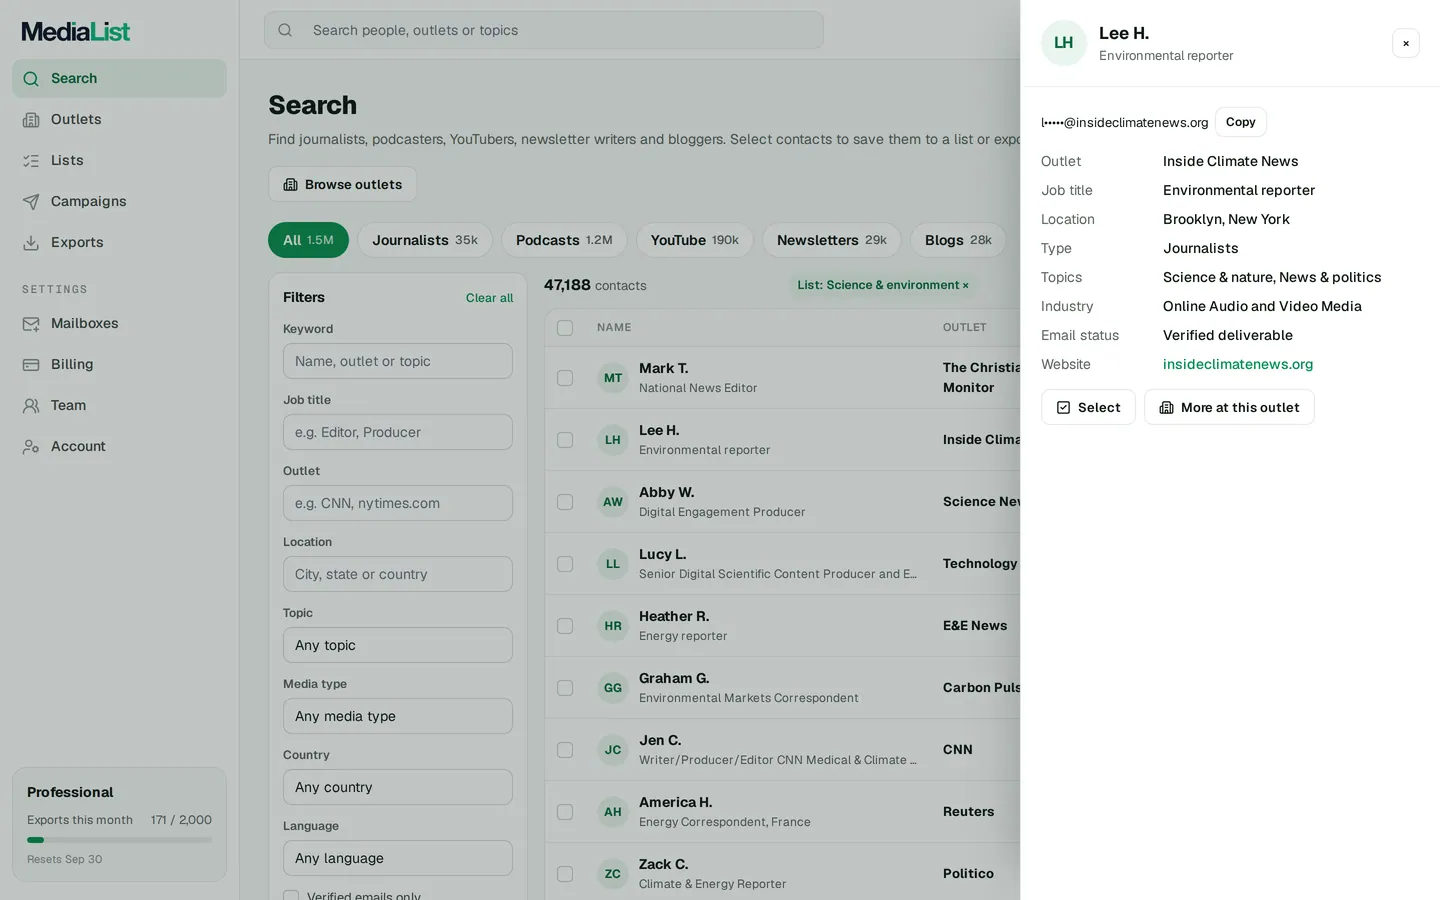This screenshot has width=1440, height=900.
Task: Toggle the select-all checkbox in table header
Action: (x=565, y=328)
